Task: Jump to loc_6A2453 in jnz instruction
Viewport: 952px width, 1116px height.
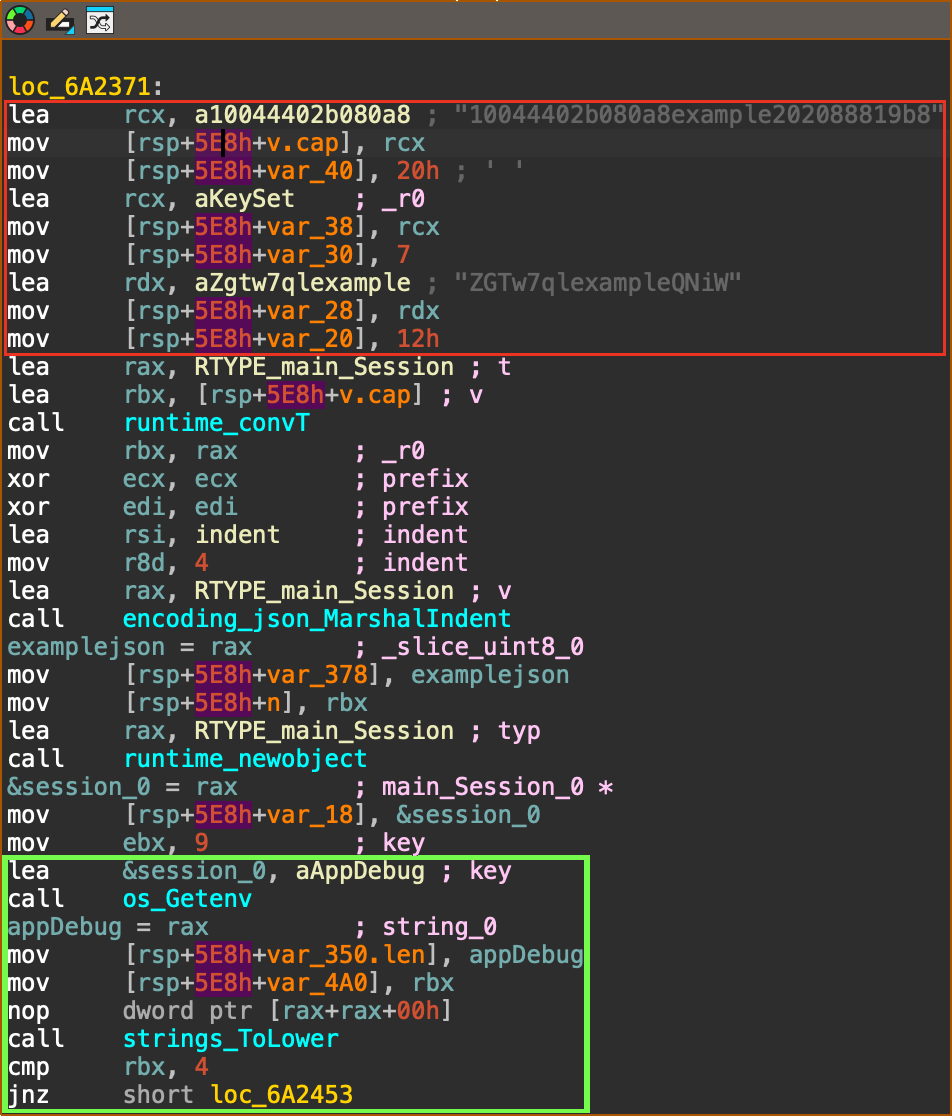Action: point(281,1095)
